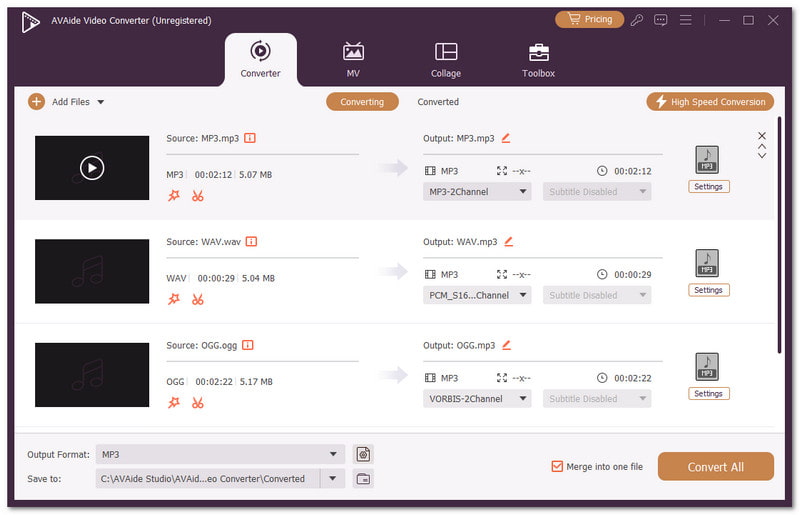Click the Pricing button
The image size is (800, 515).
pos(590,19)
